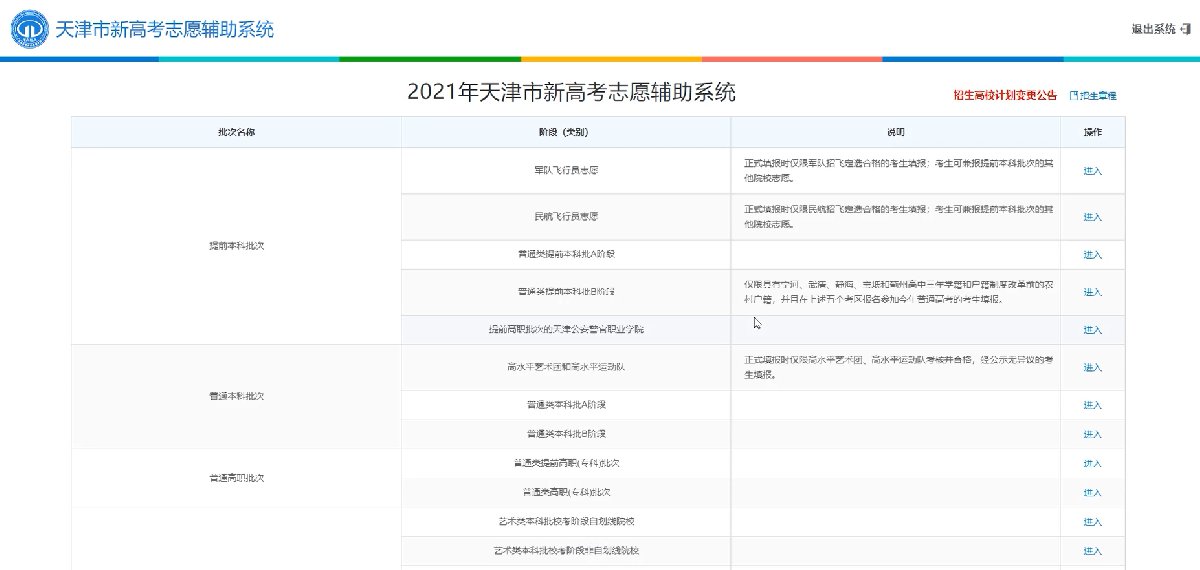
Task: Click 进入 for 普通类提前本科批A阶段
Action: (x=1092, y=255)
